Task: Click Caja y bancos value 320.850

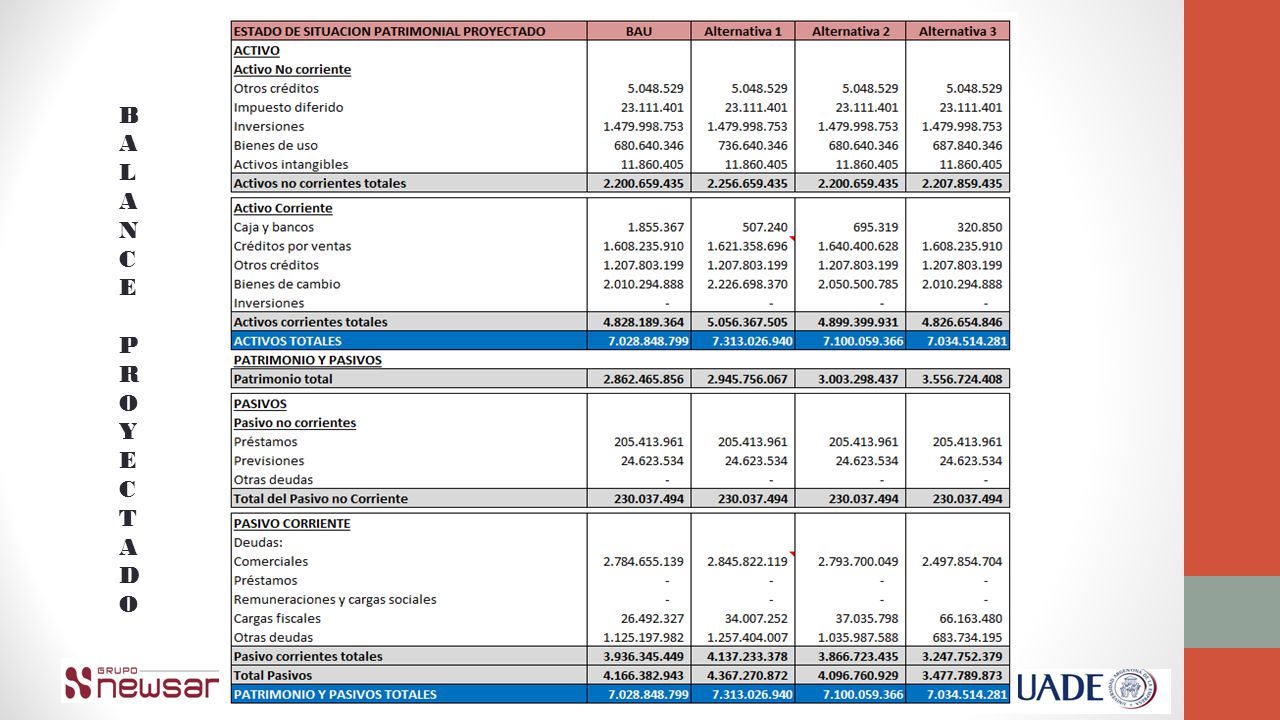Action: (980, 227)
